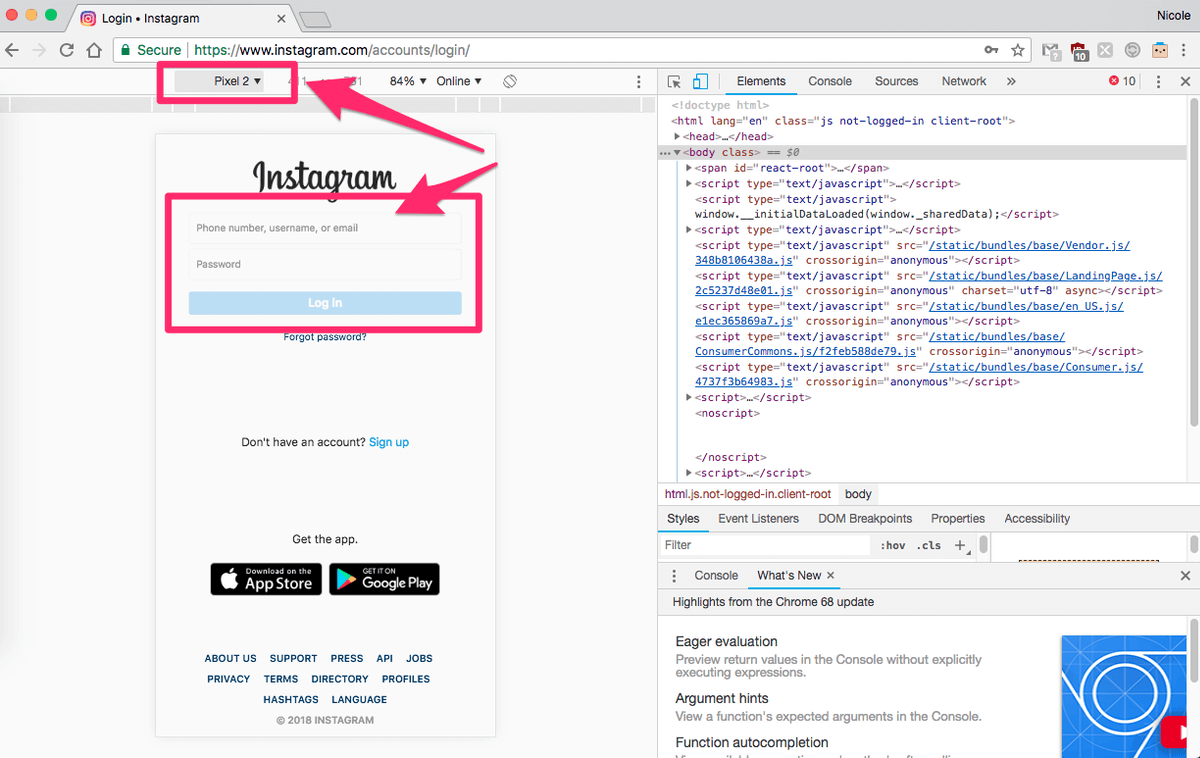Open the Accessibility tab
This screenshot has width=1200, height=758.
(x=1037, y=519)
